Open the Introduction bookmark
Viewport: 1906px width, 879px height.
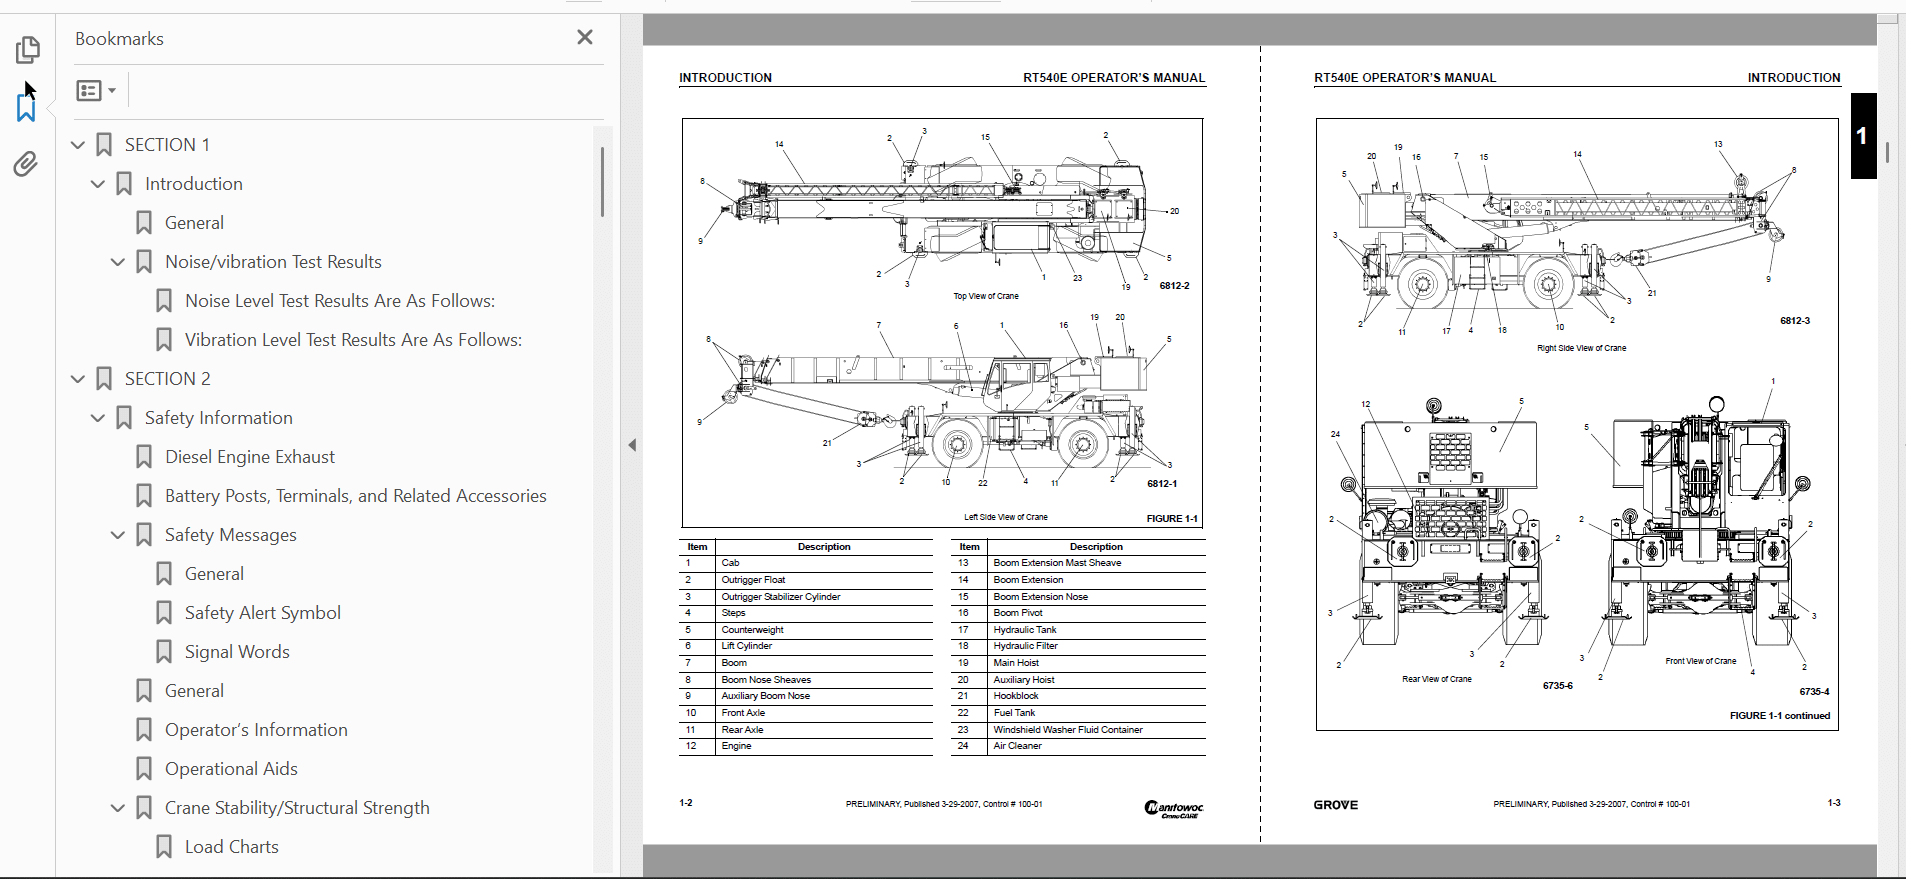194,184
